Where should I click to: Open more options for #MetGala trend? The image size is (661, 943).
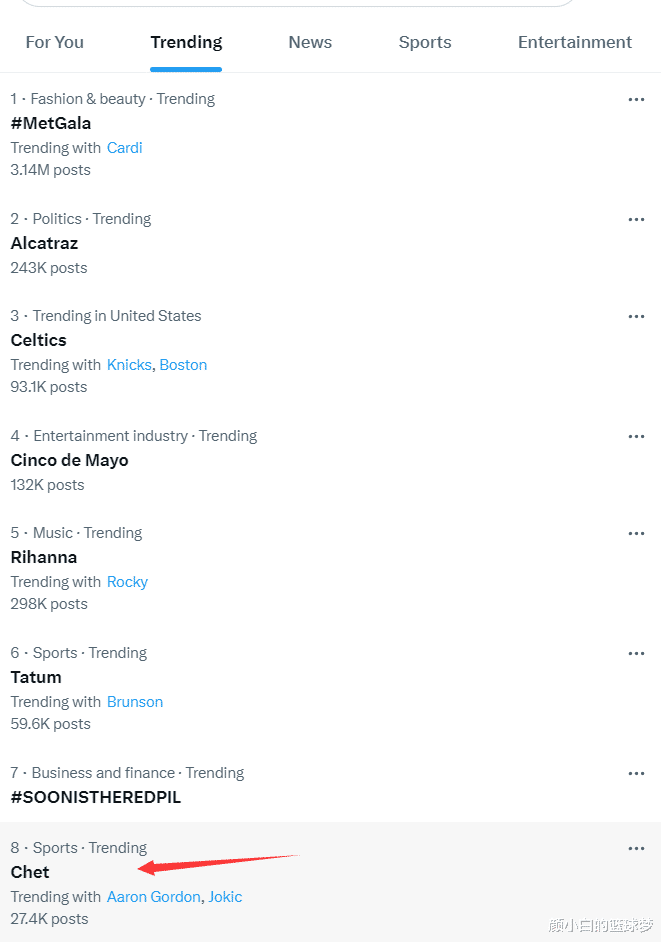636,99
